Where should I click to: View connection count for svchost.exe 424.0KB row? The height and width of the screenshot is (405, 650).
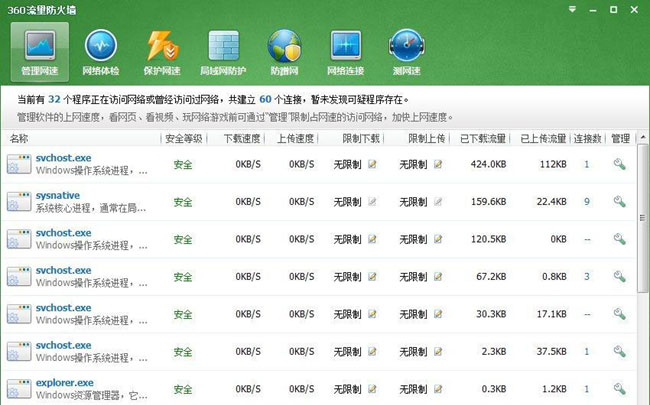point(587,164)
